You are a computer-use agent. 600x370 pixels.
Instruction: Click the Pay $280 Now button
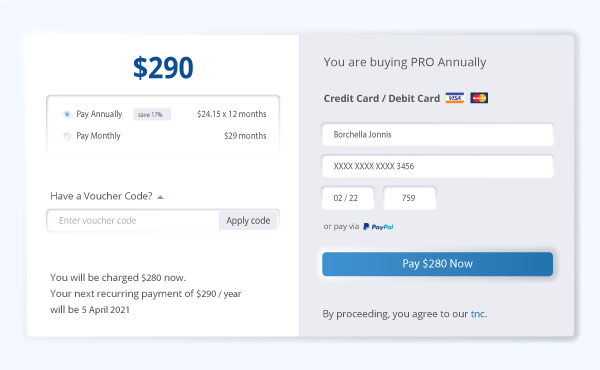coord(437,264)
